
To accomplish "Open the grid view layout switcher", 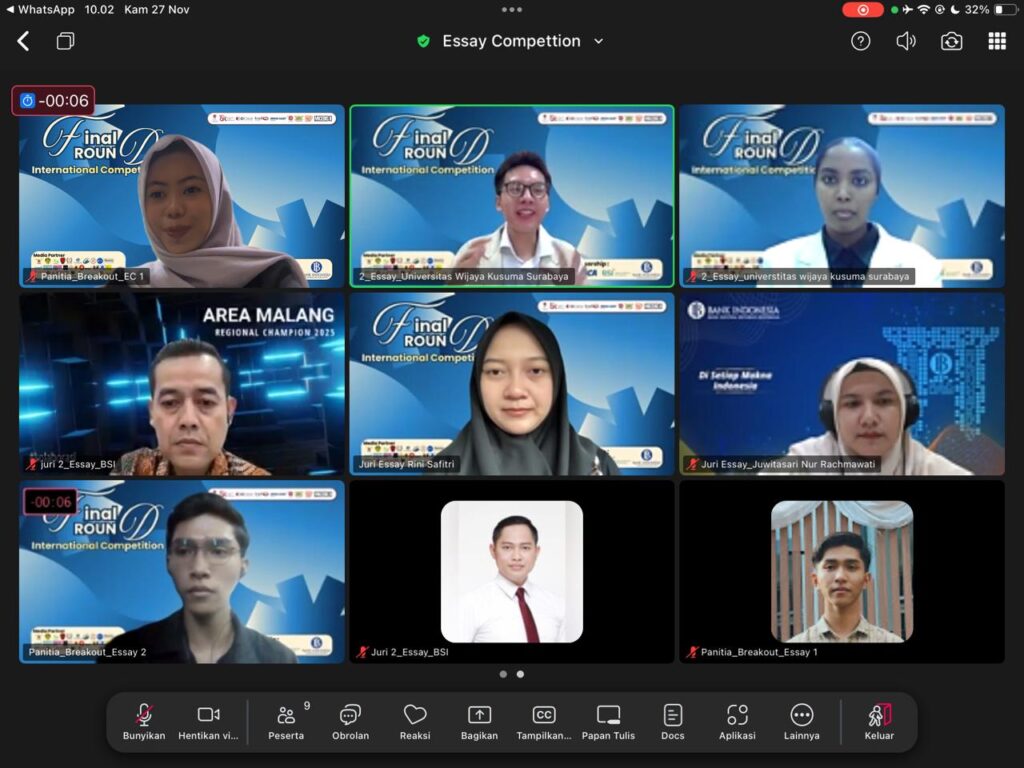I will (x=997, y=41).
